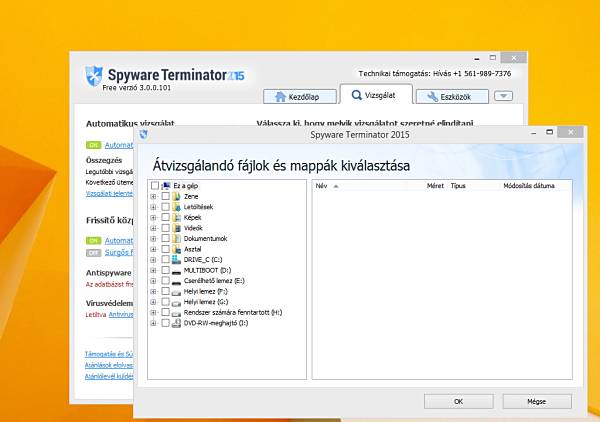Check the Letöltések checkbox
The width and height of the screenshot is (600, 422).
[165, 207]
